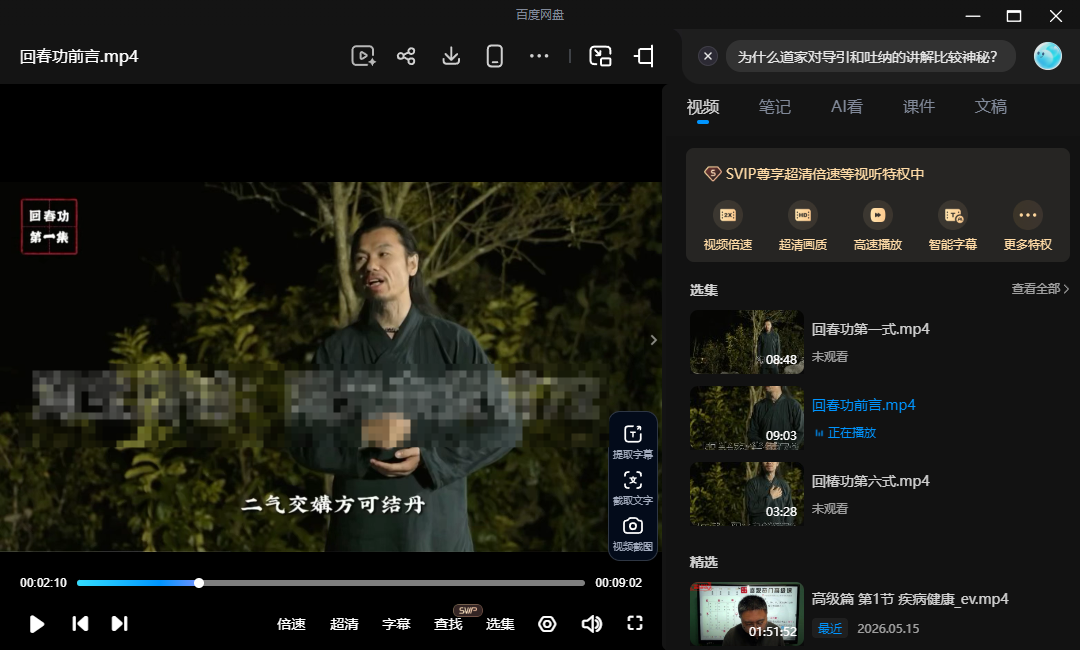The image size is (1080, 650).
Task: Select the 智能字幕 privilege icon
Action: click(x=953, y=215)
